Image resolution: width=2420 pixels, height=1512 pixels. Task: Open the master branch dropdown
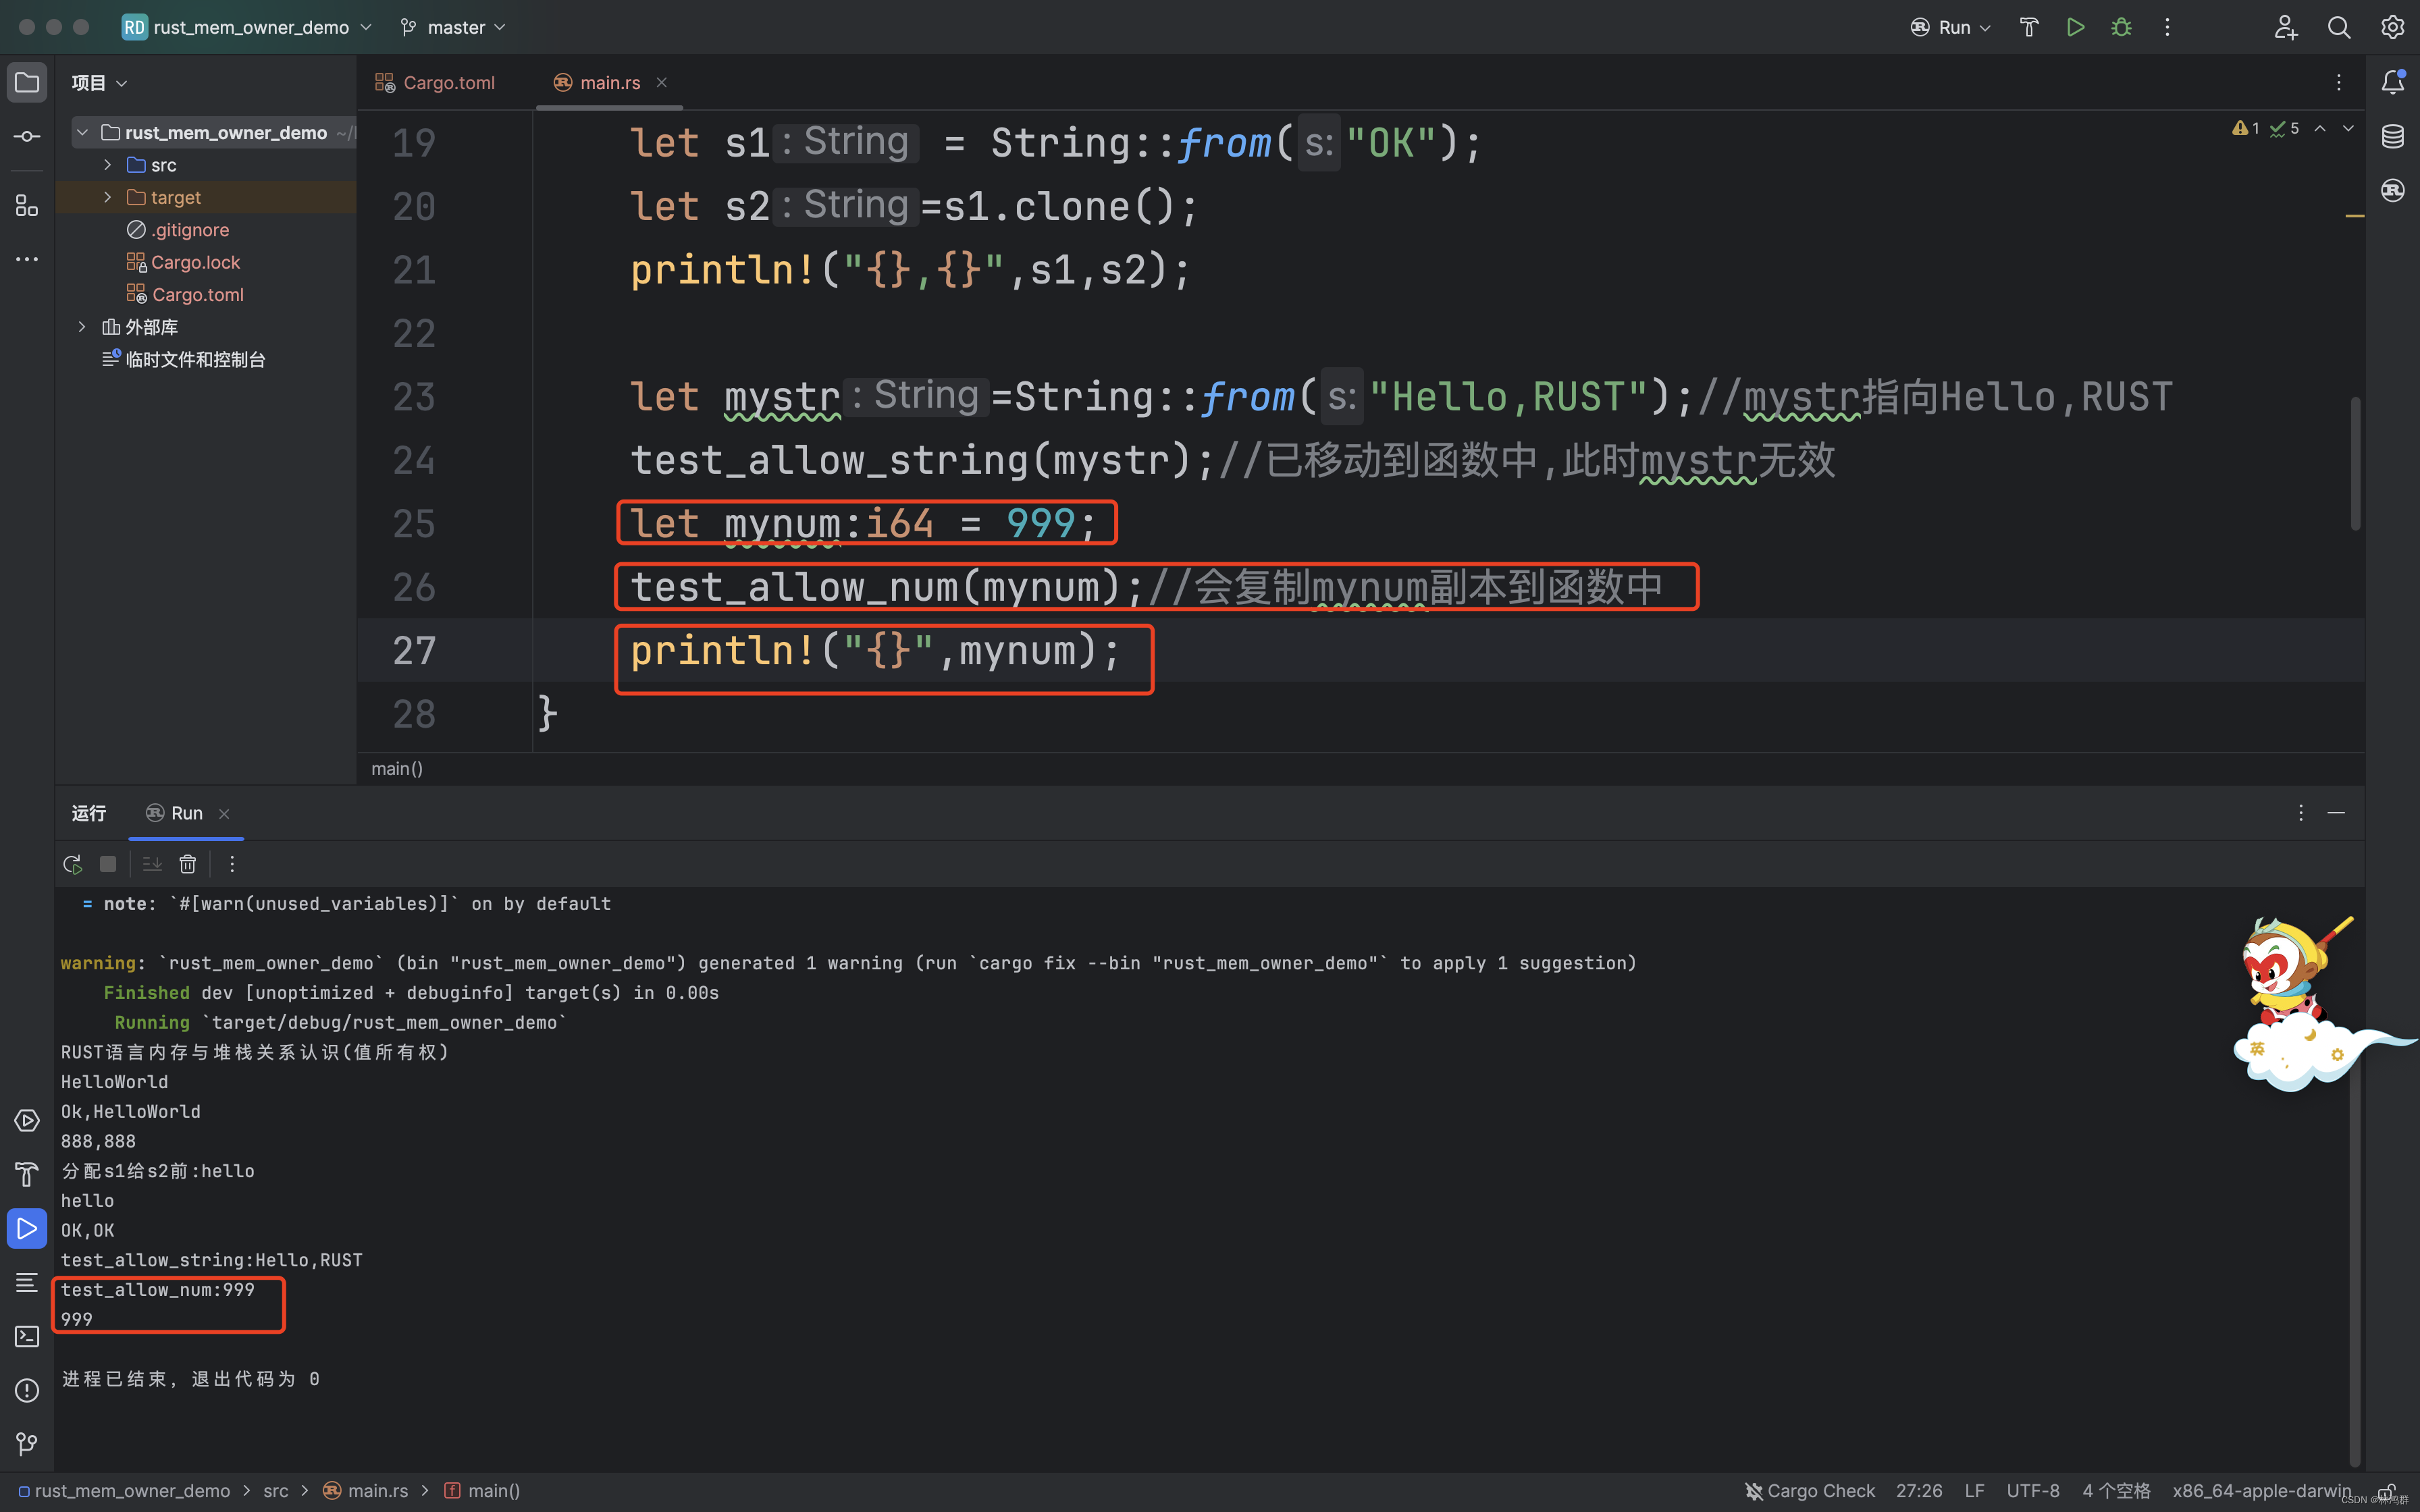coord(452,27)
